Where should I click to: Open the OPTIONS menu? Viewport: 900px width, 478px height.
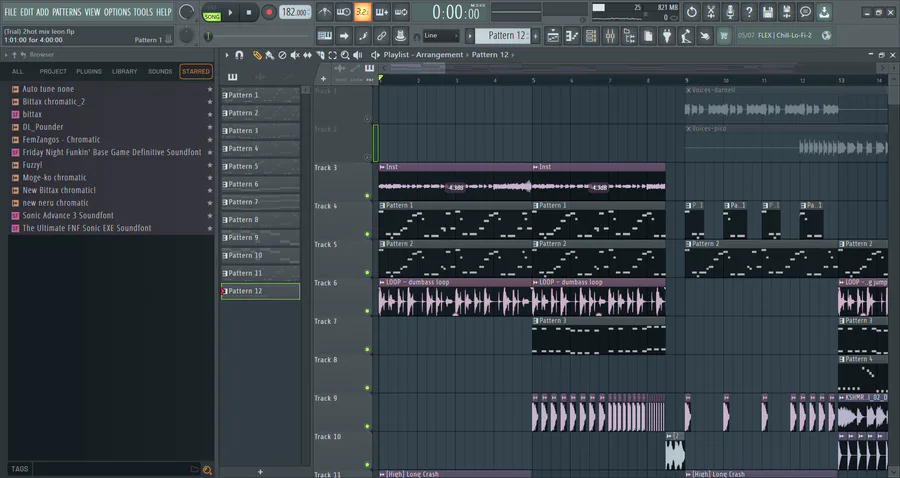(x=117, y=12)
